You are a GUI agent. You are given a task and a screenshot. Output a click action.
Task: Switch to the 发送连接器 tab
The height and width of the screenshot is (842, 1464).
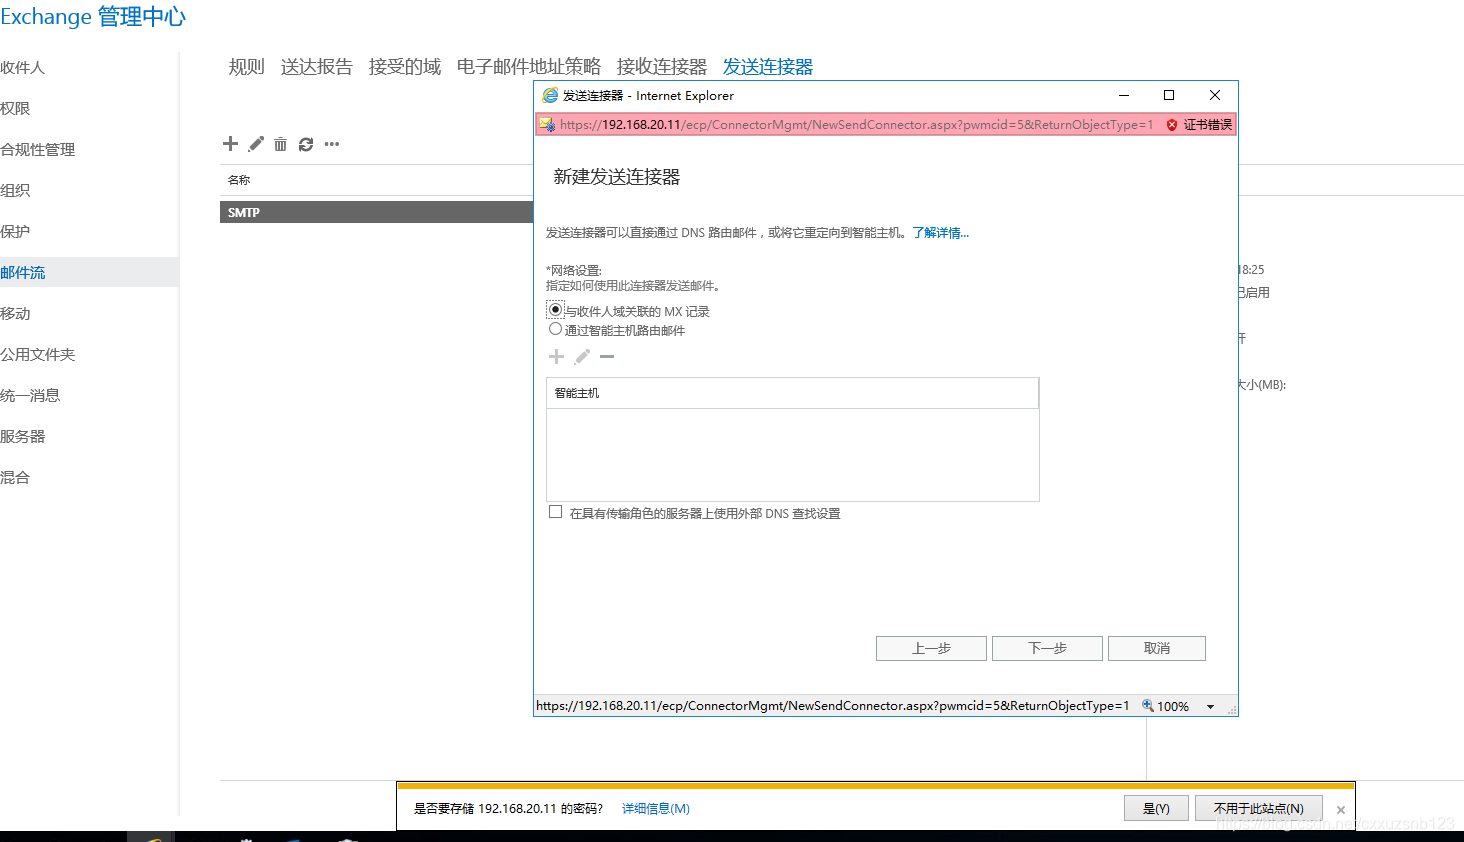768,67
